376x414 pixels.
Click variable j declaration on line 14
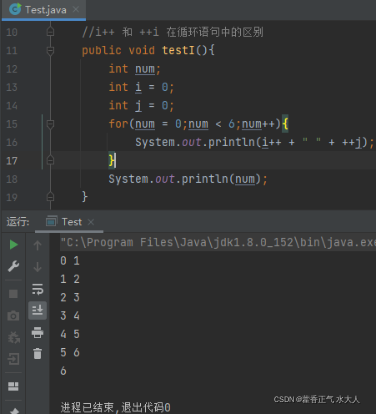[x=138, y=106]
